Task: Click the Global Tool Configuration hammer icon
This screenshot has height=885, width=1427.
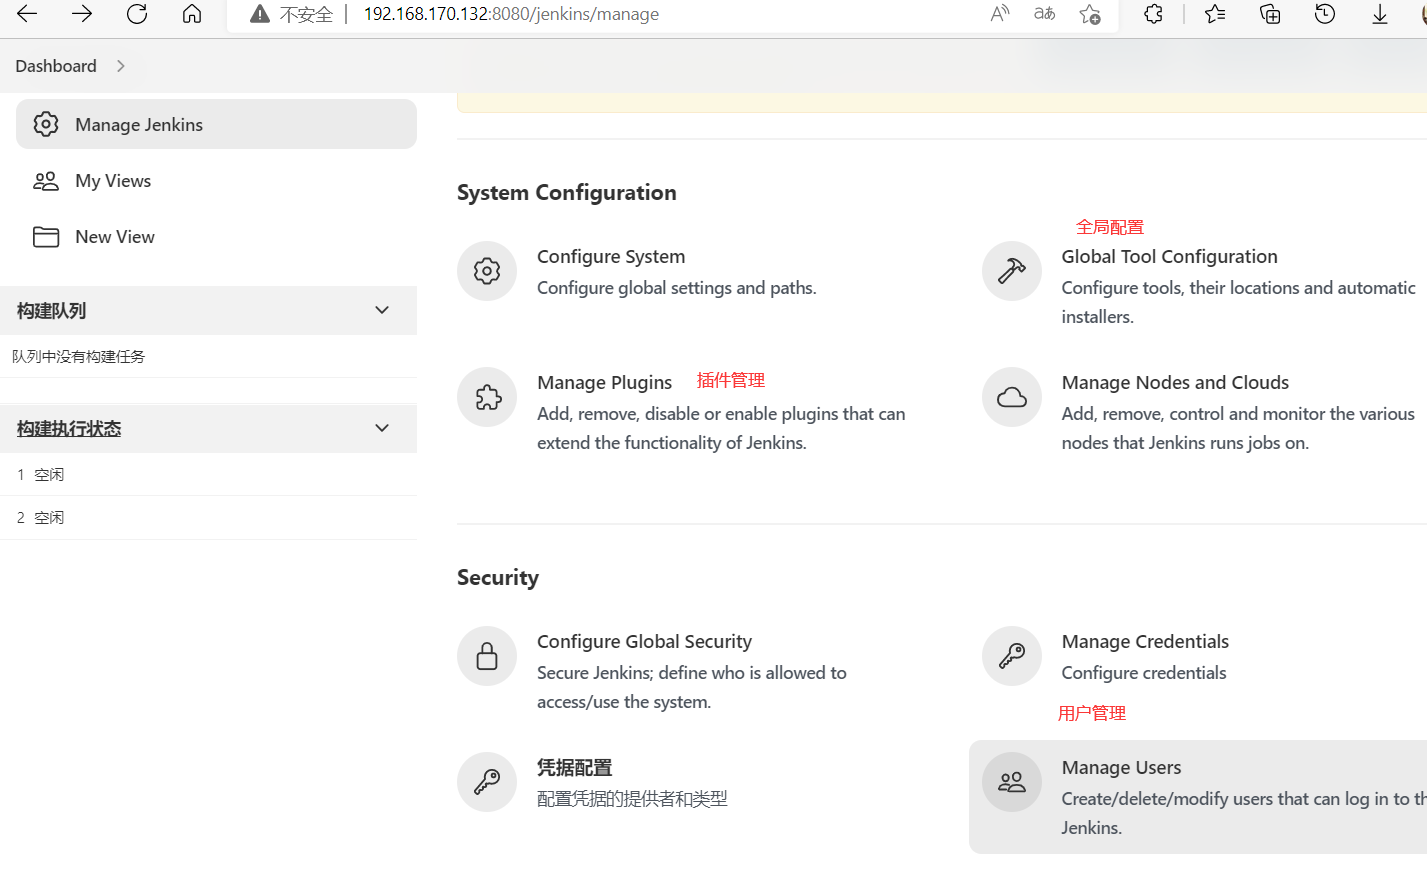Action: pos(1012,271)
